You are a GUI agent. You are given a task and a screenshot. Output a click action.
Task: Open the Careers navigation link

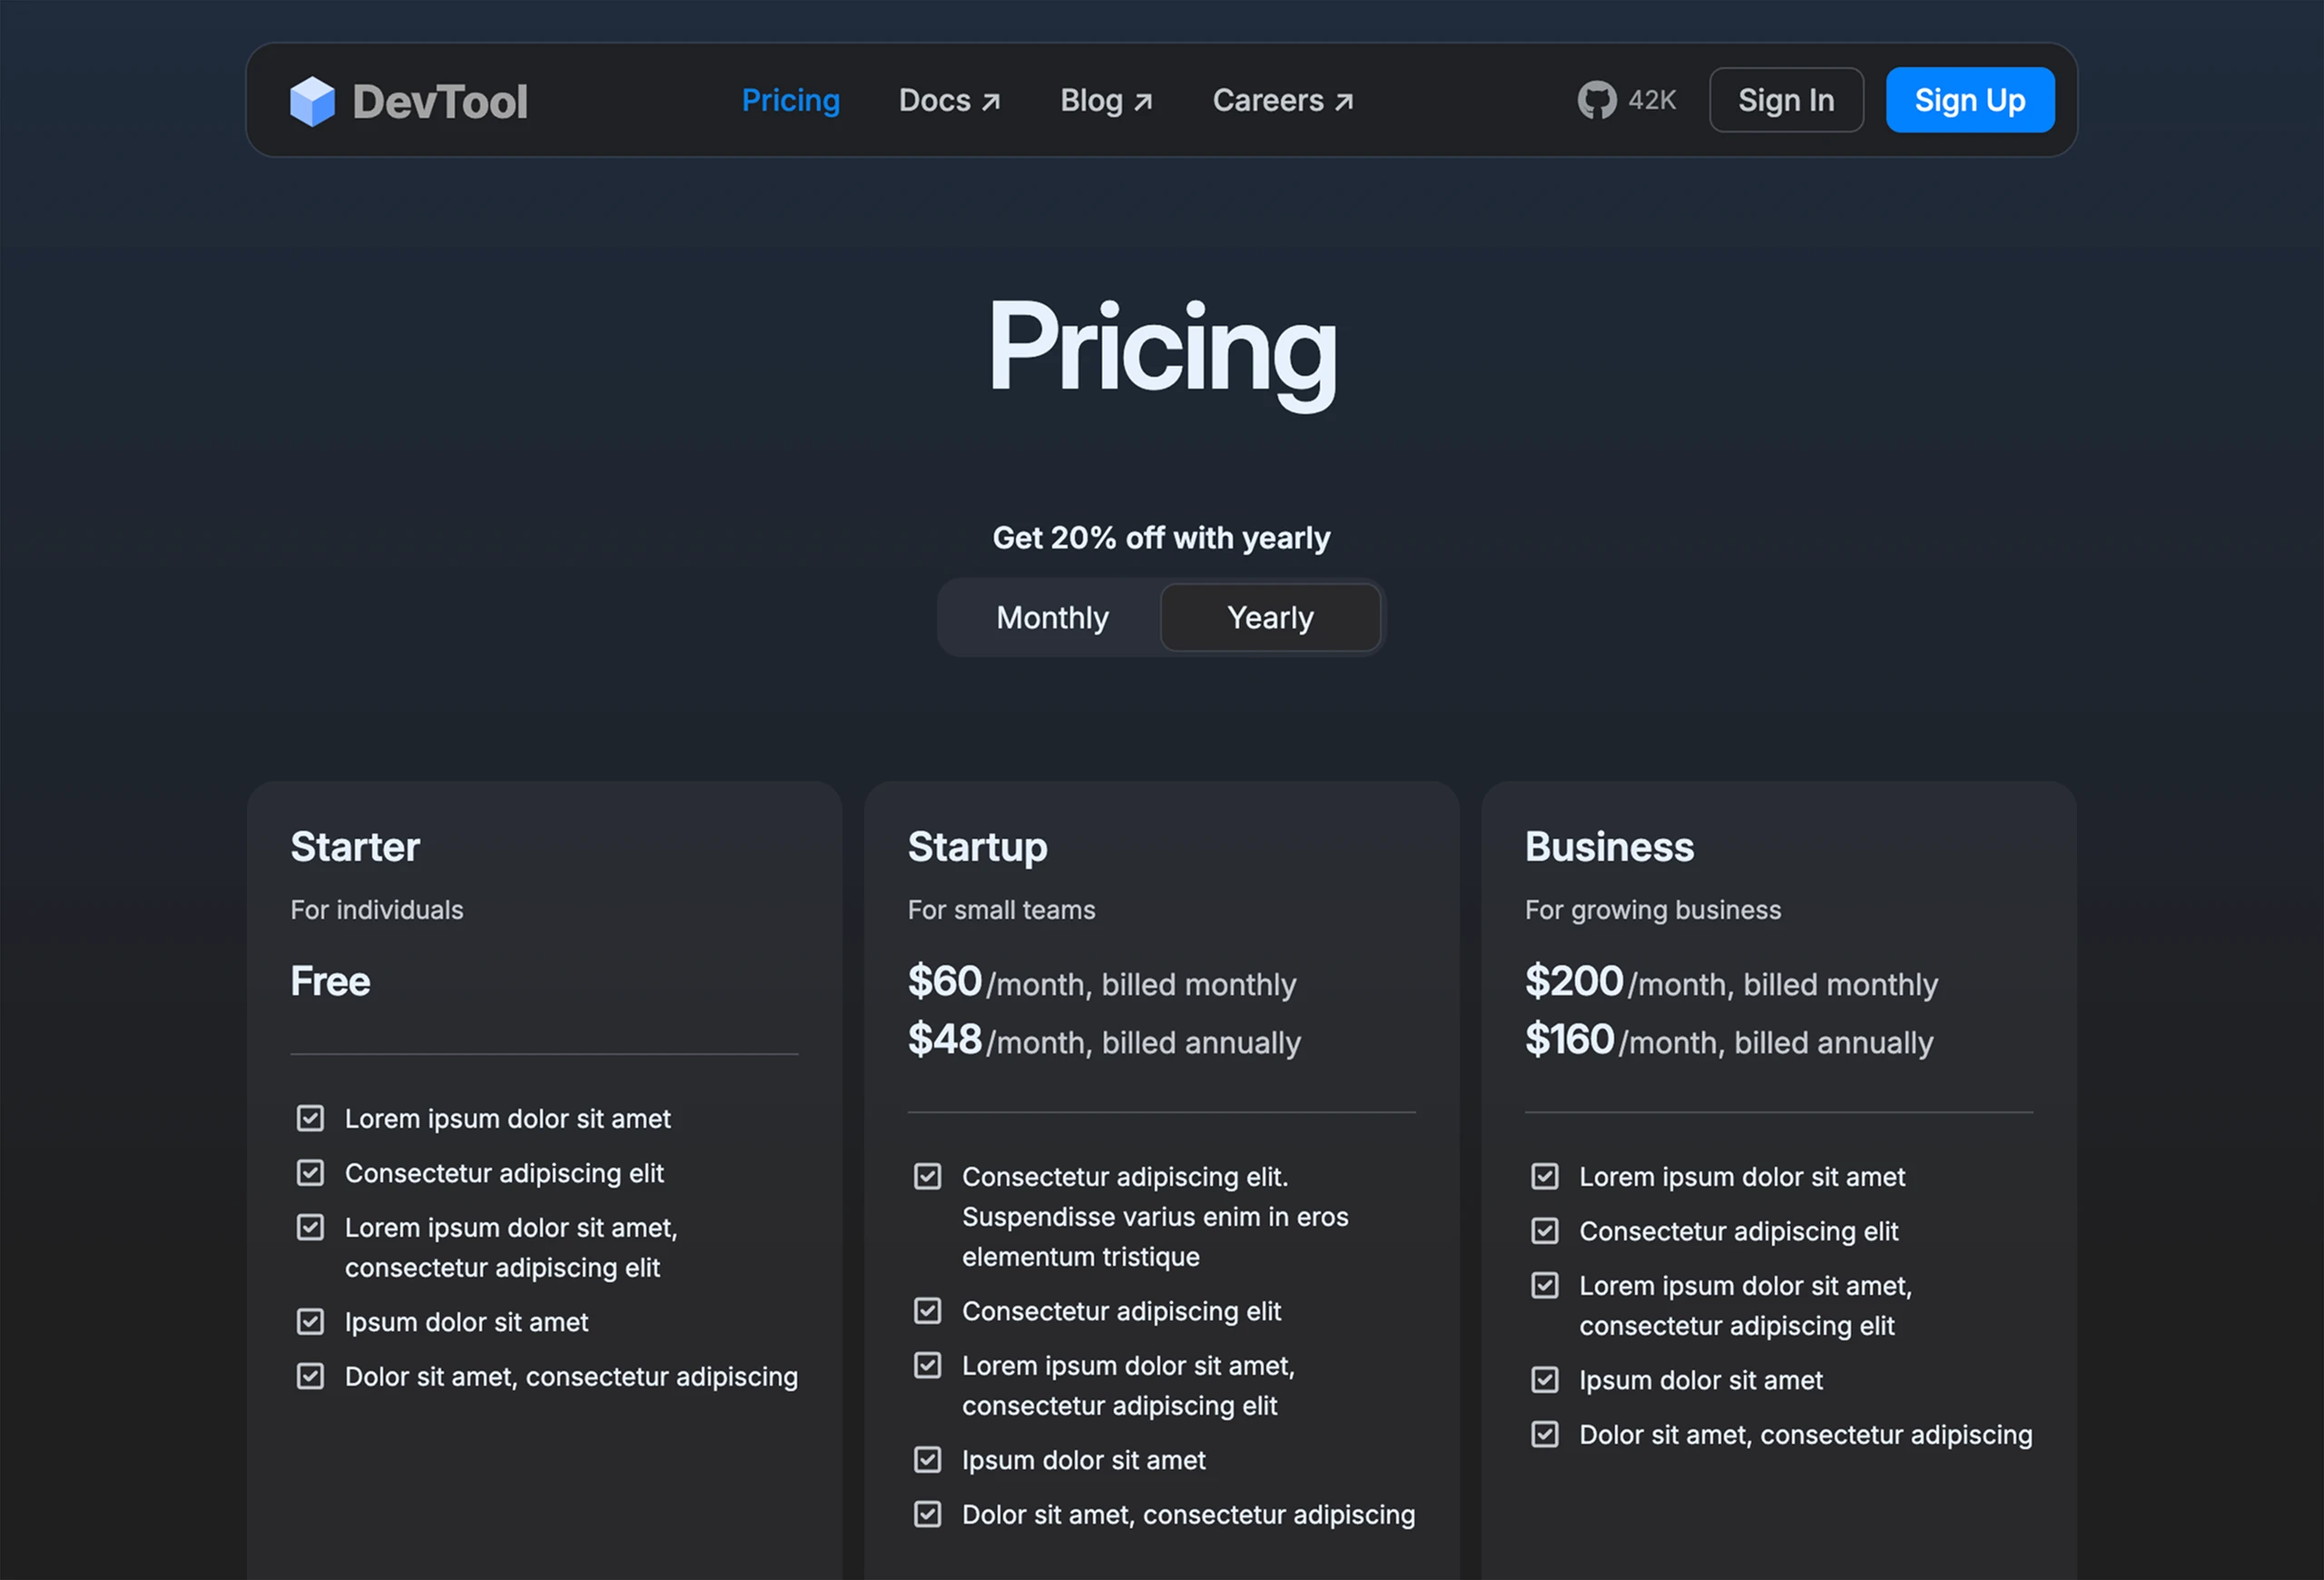(1283, 100)
